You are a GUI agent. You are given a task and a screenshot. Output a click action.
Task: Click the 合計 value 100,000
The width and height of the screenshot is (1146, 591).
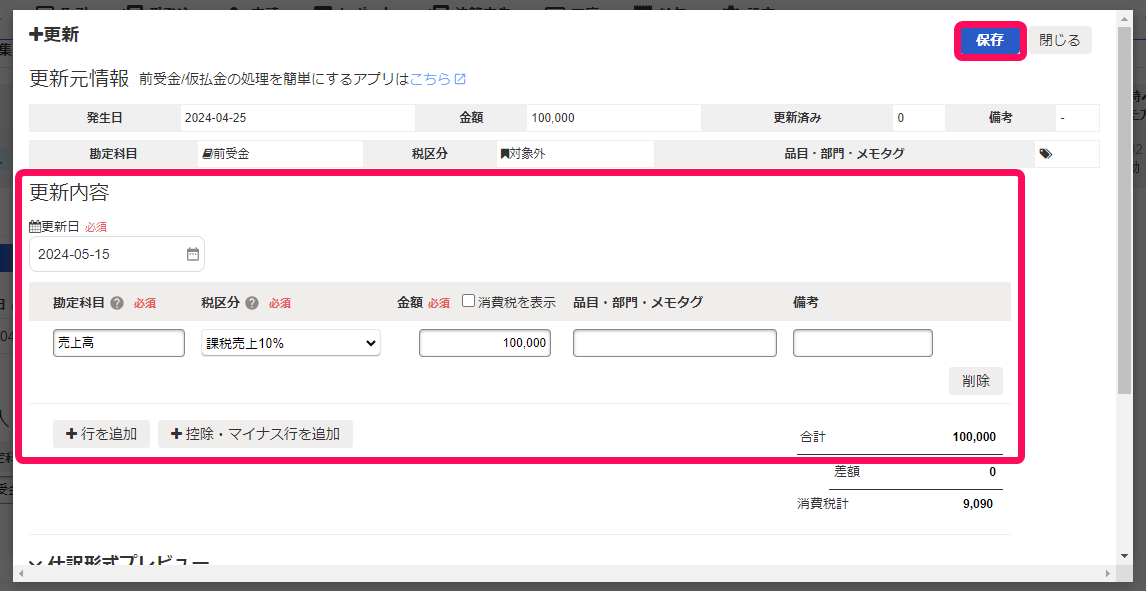pyautogui.click(x=974, y=437)
